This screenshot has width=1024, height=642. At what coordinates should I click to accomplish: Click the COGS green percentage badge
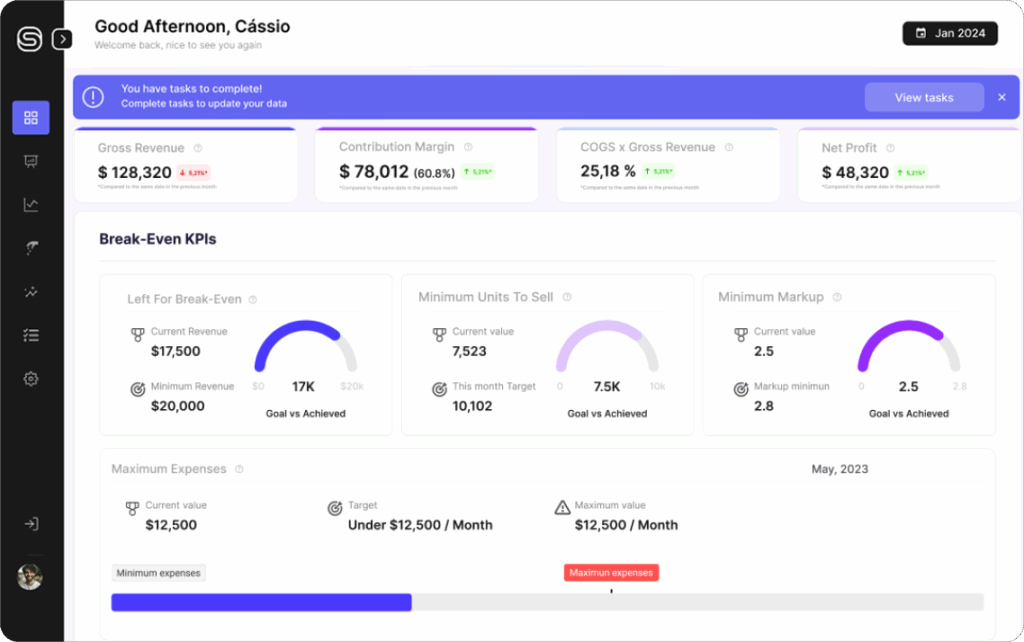(658, 172)
